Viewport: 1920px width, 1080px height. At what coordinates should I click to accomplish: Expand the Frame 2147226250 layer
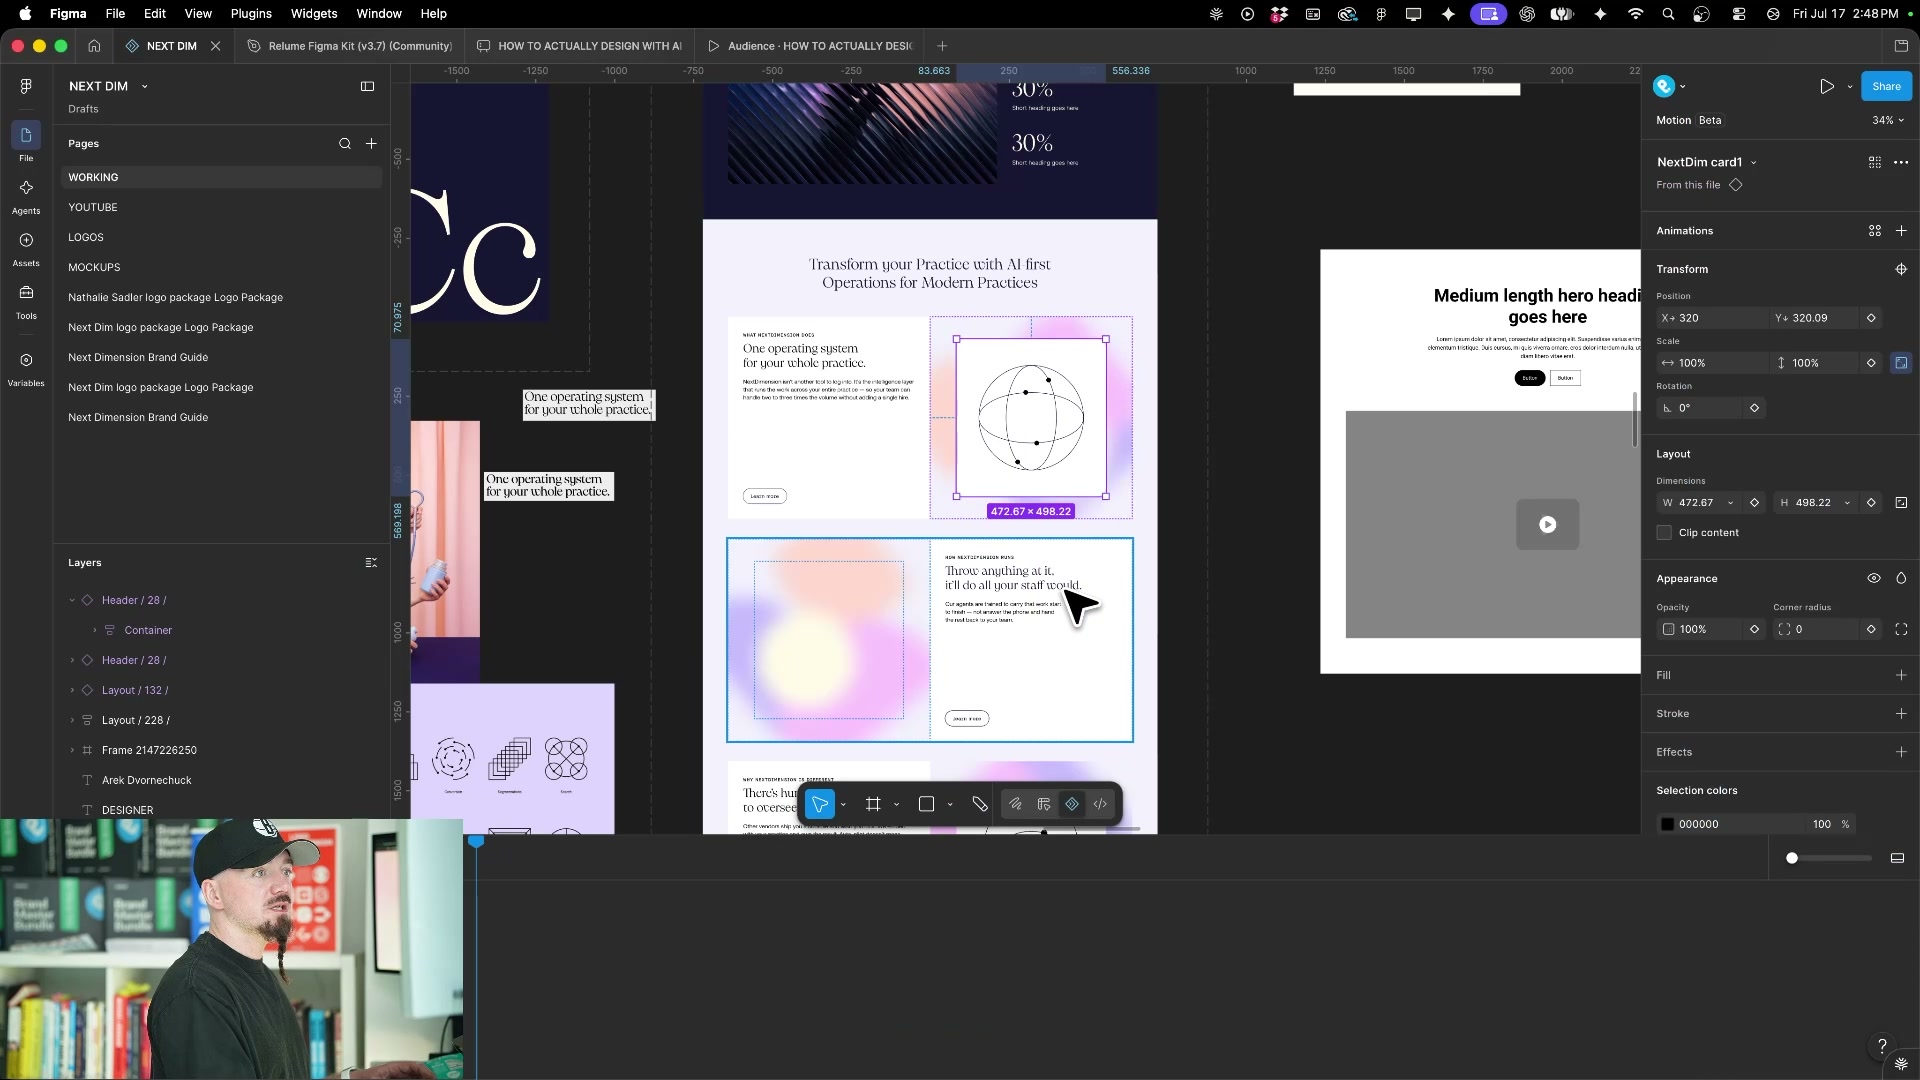pyautogui.click(x=72, y=750)
